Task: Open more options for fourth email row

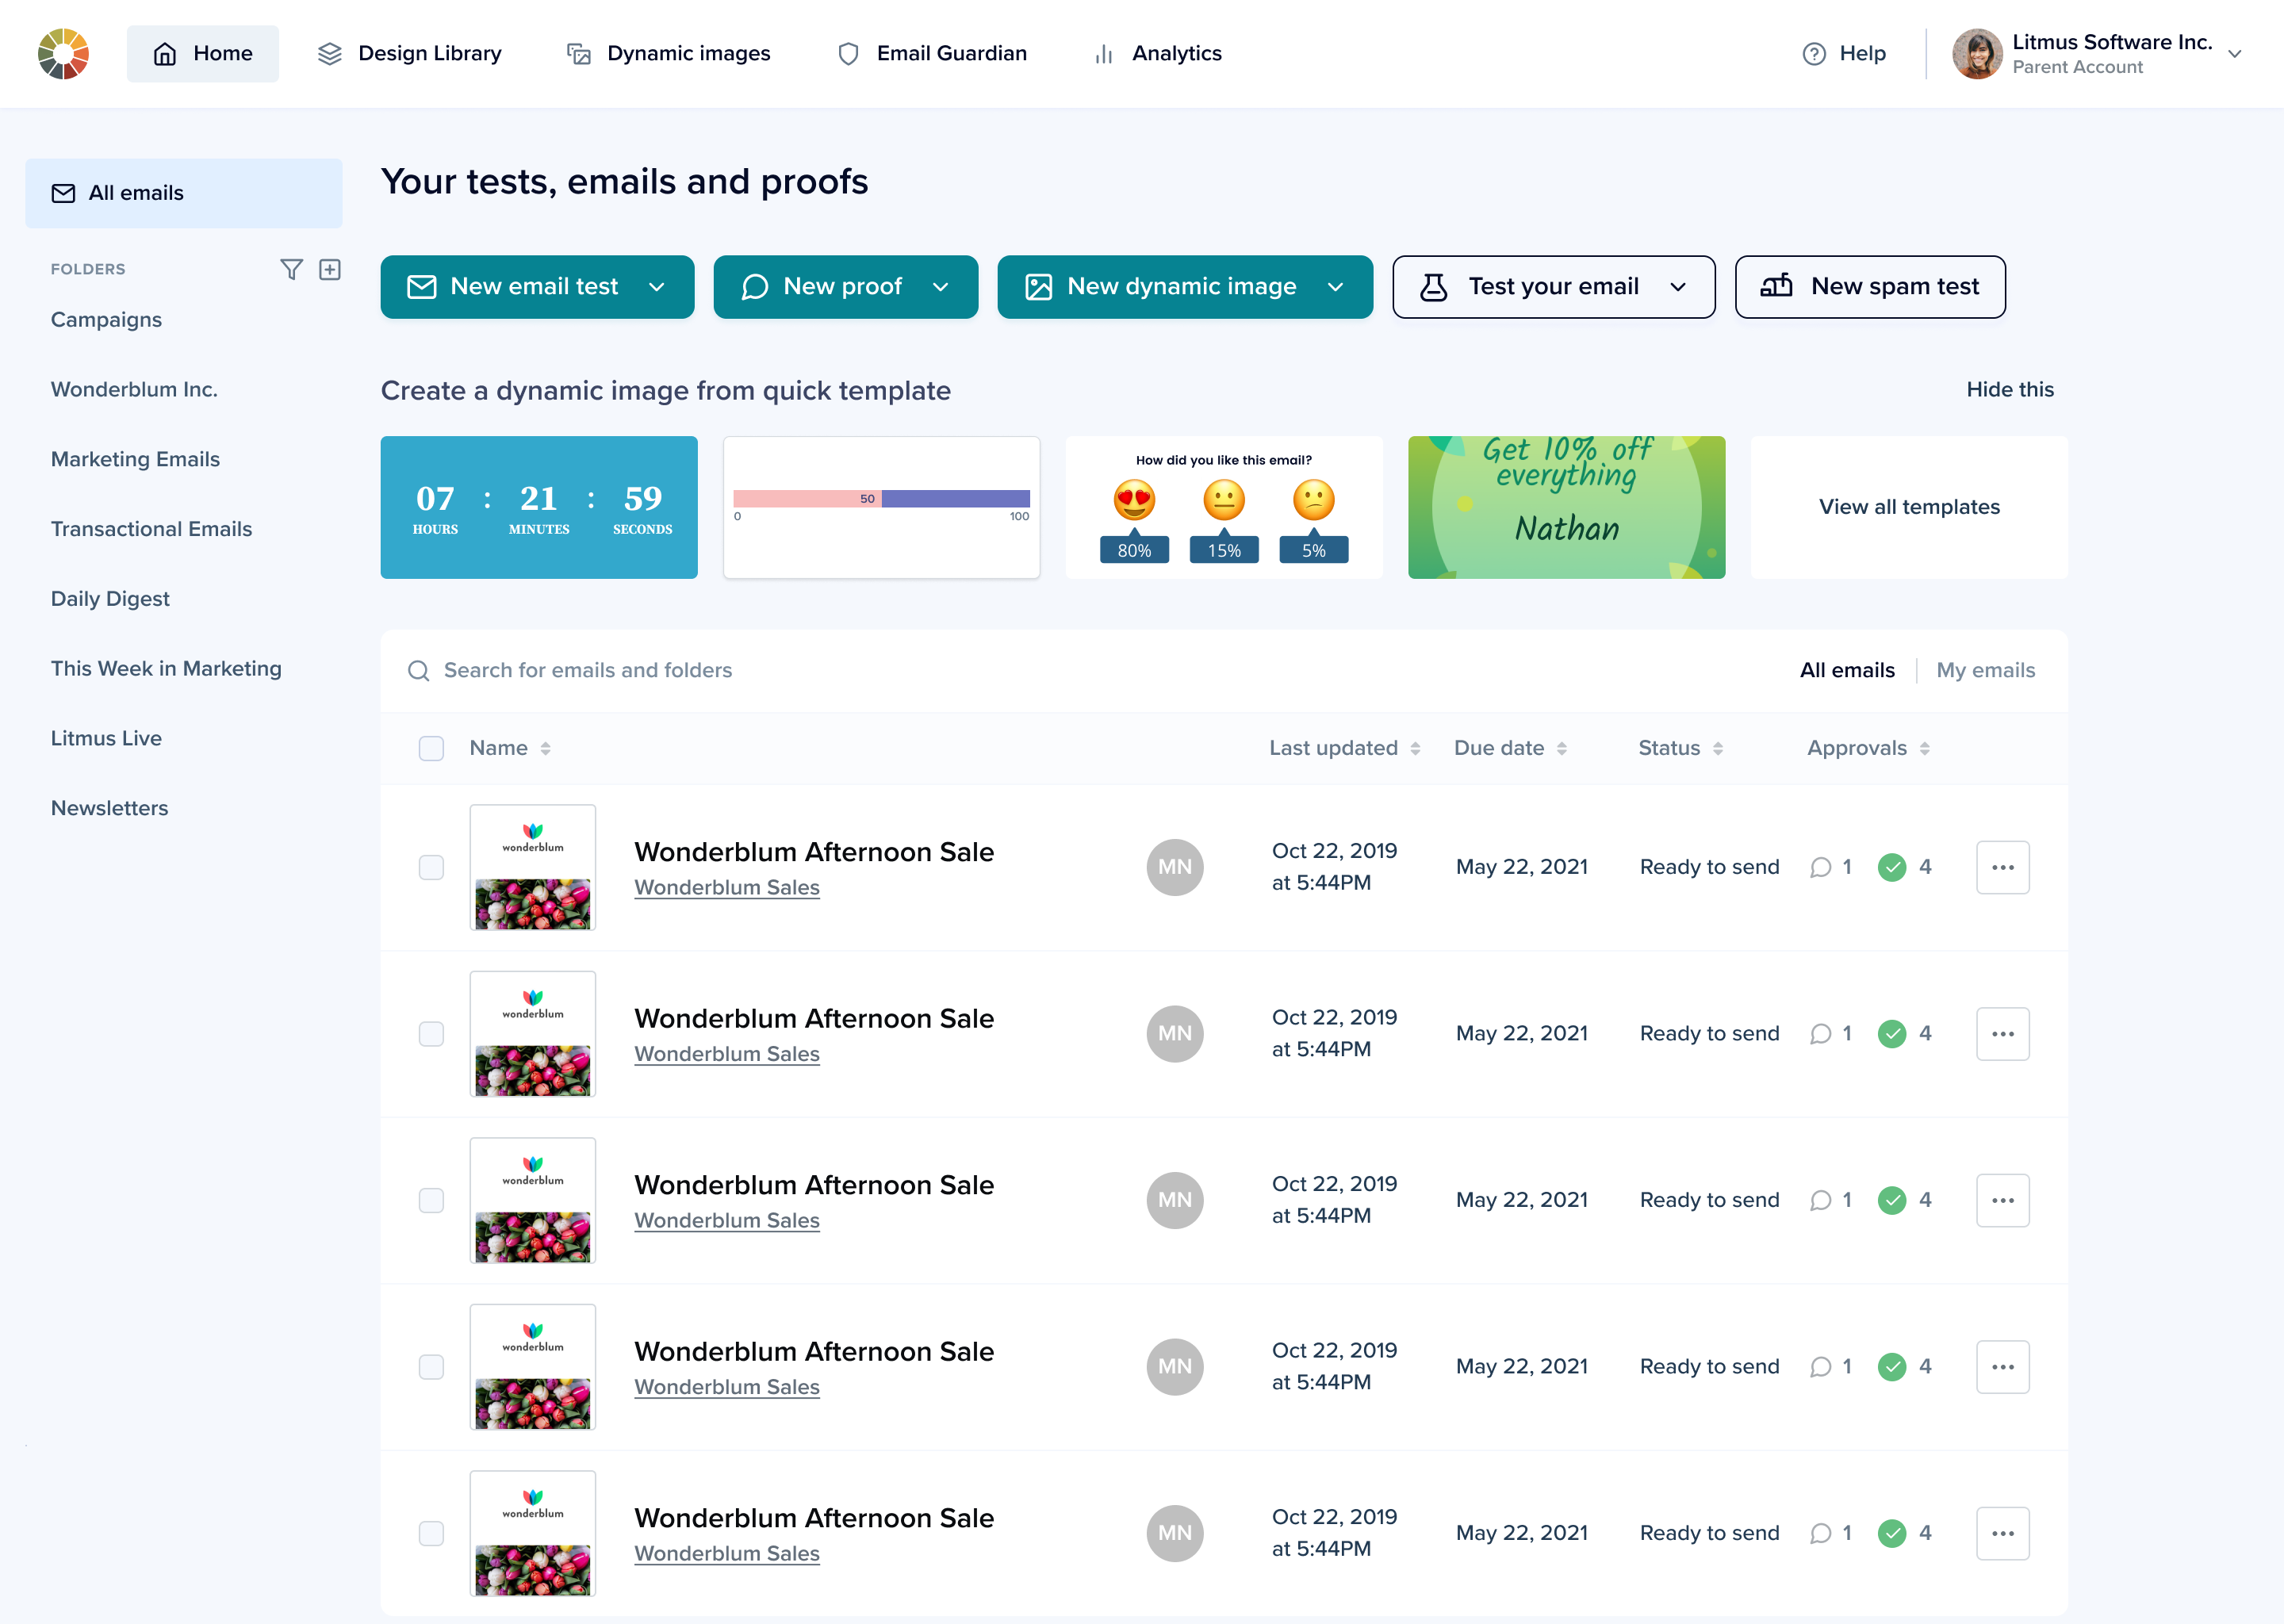Action: click(x=2002, y=1366)
